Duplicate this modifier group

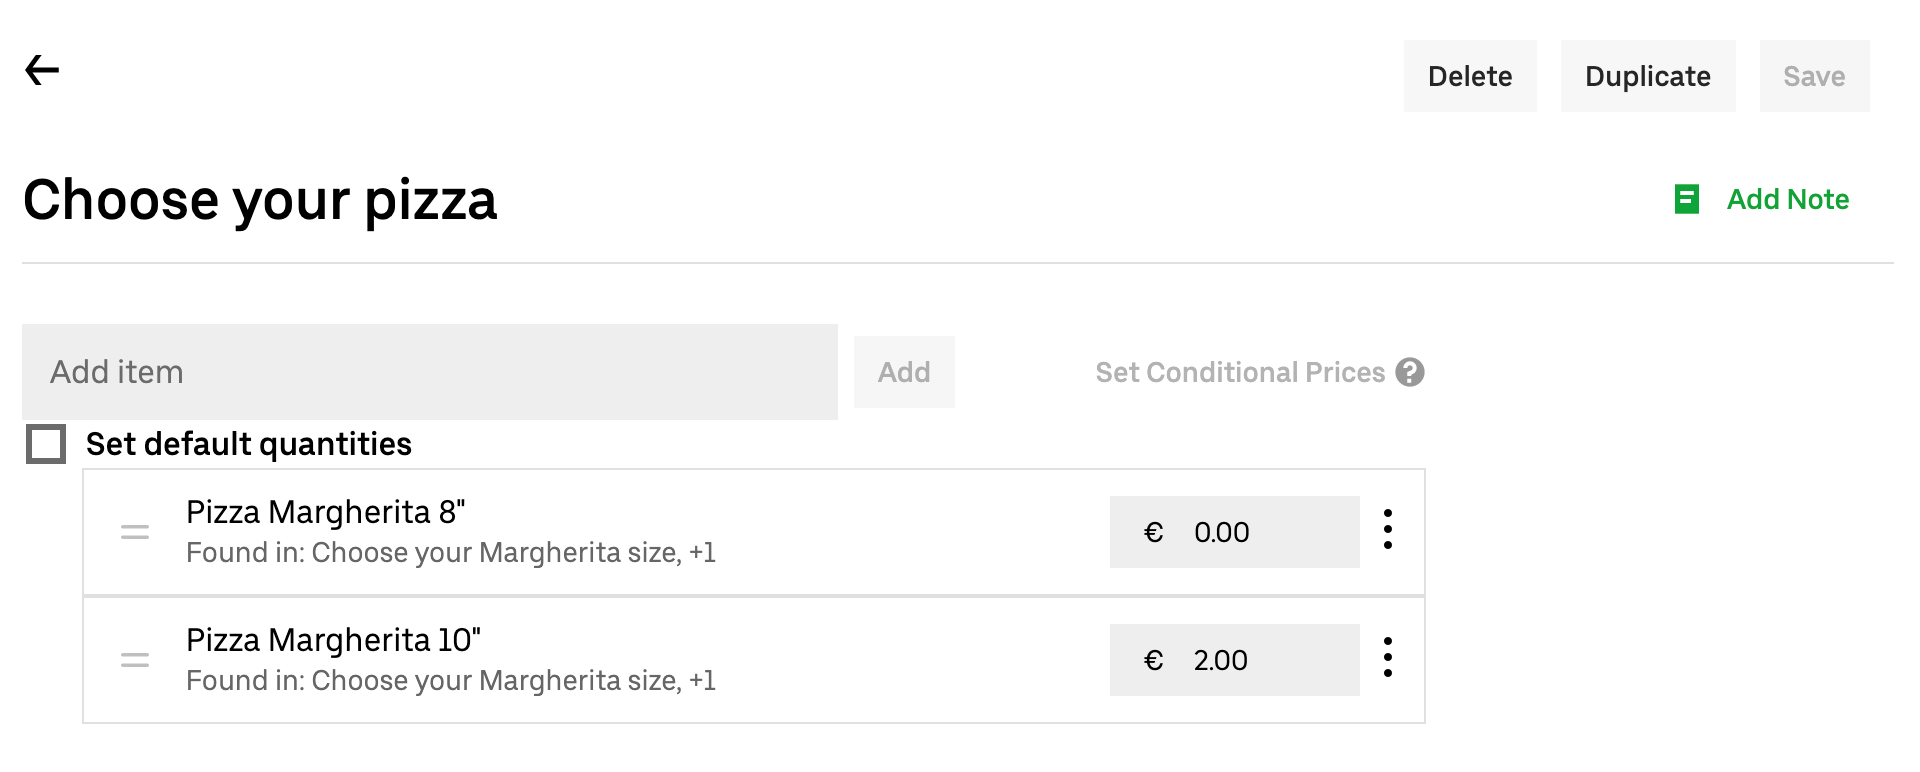(x=1647, y=76)
